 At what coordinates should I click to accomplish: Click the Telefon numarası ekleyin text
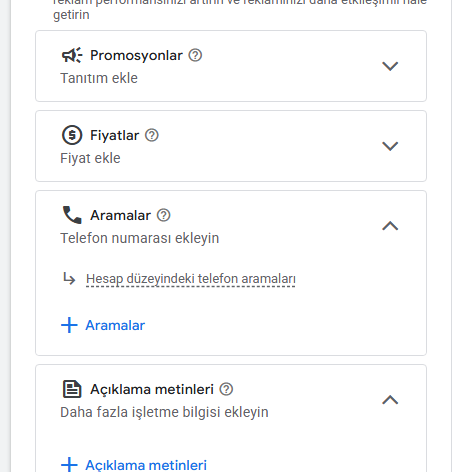139,238
